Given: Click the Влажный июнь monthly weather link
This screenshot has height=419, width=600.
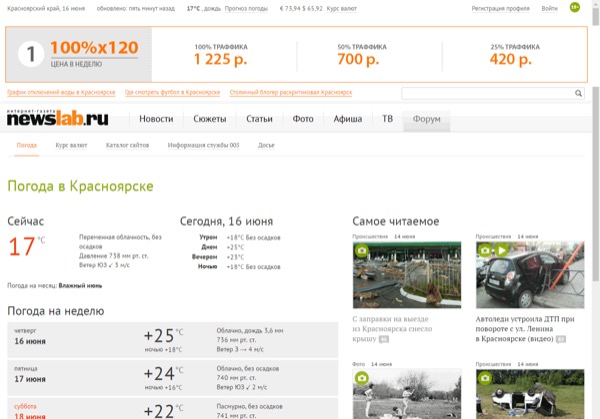Looking at the screenshot, I should tap(81, 285).
